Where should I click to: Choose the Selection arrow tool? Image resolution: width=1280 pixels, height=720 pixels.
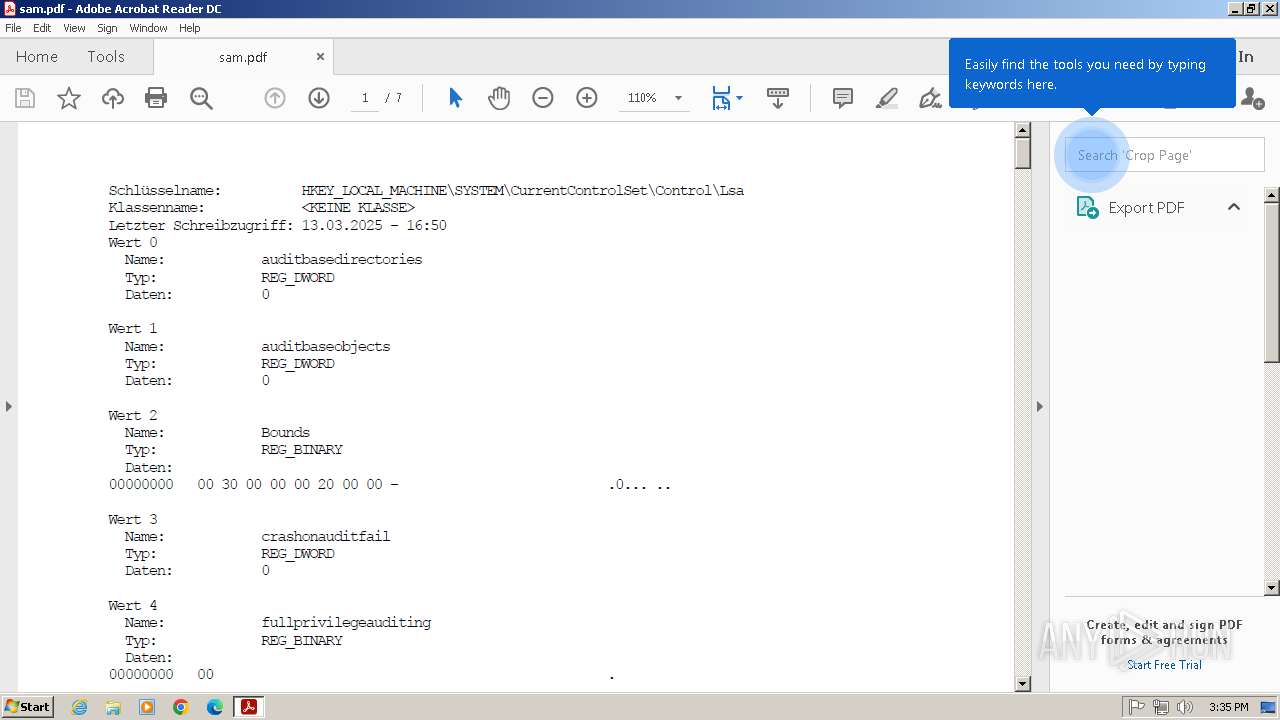tap(456, 98)
